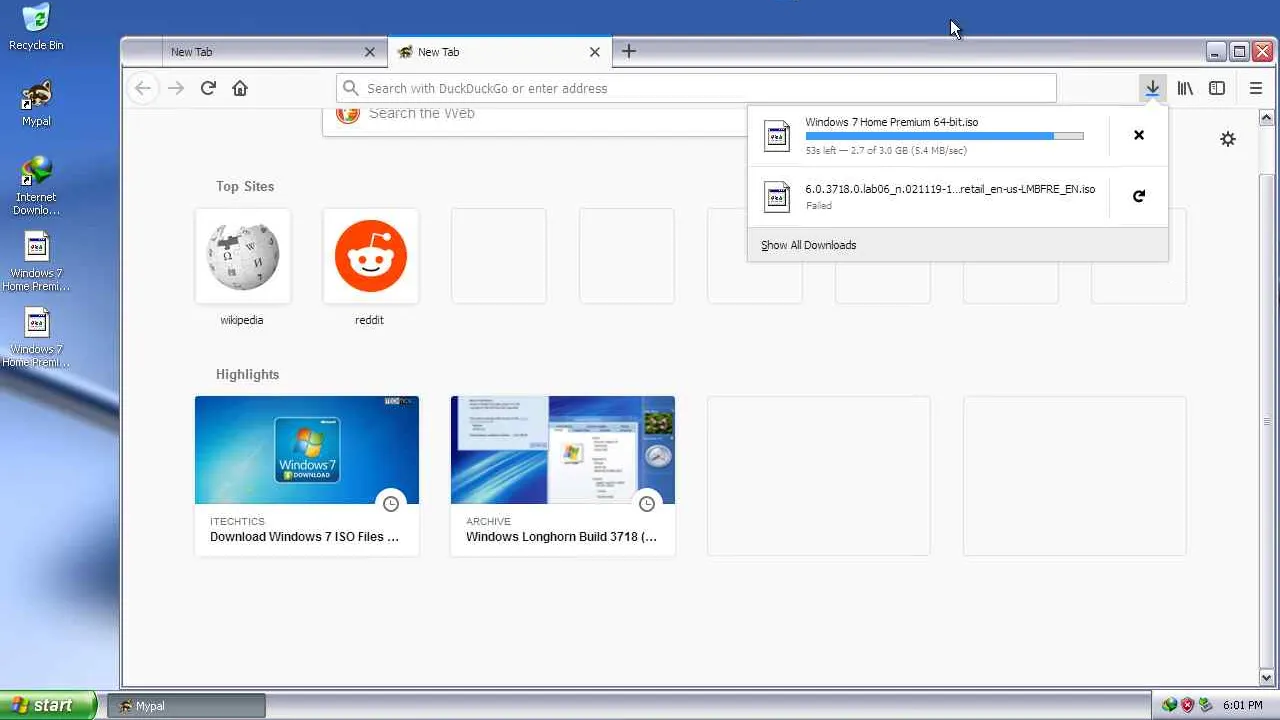Click the Windows 7 download progress bar
Viewport: 1280px width, 720px height.
(x=944, y=136)
